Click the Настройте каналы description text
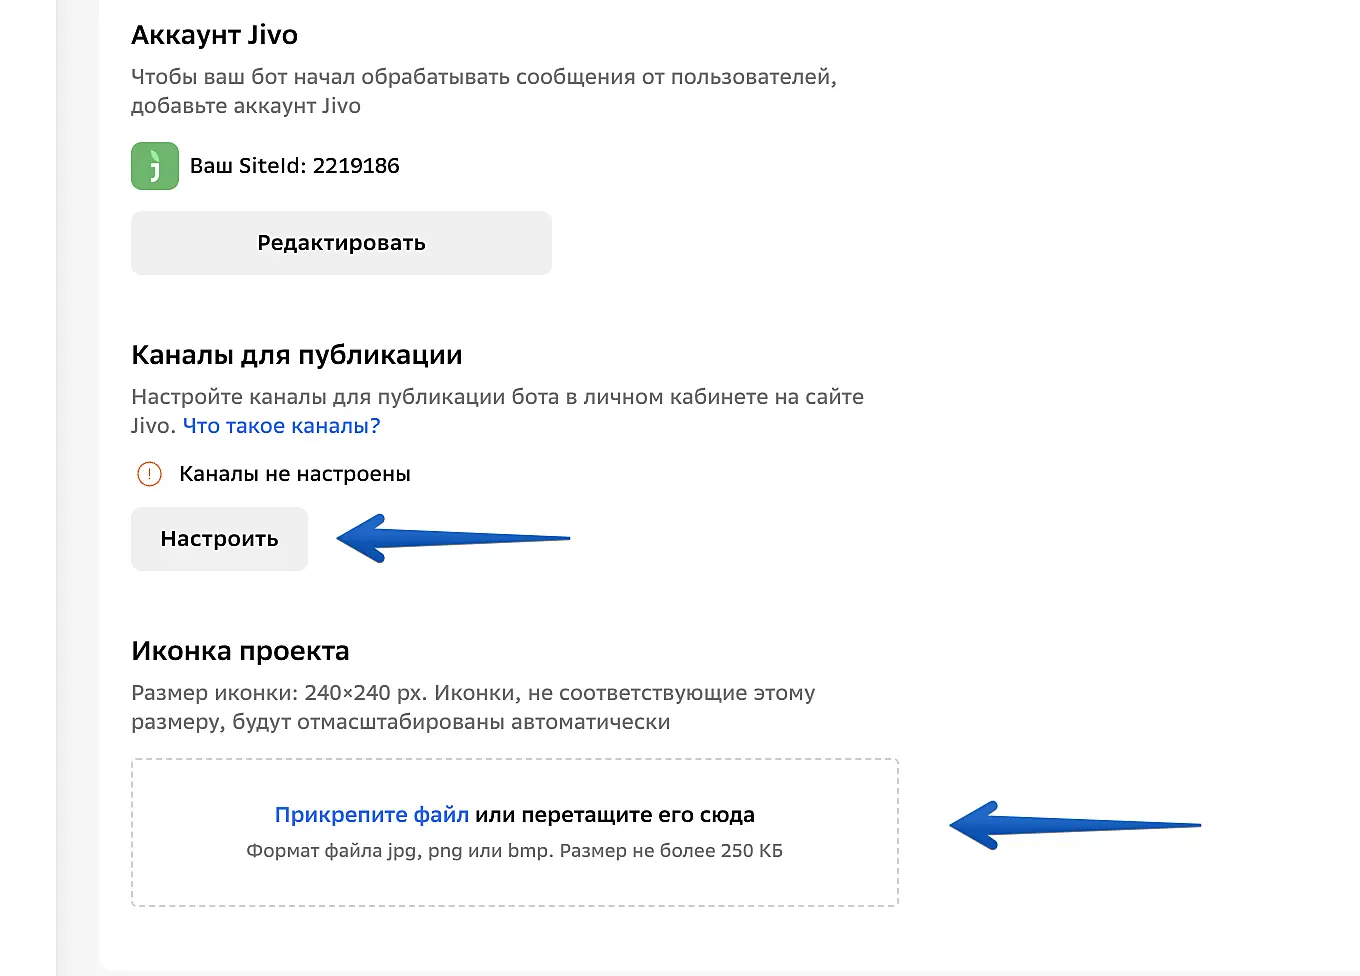Viewport: 1360px width, 976px height. click(497, 397)
